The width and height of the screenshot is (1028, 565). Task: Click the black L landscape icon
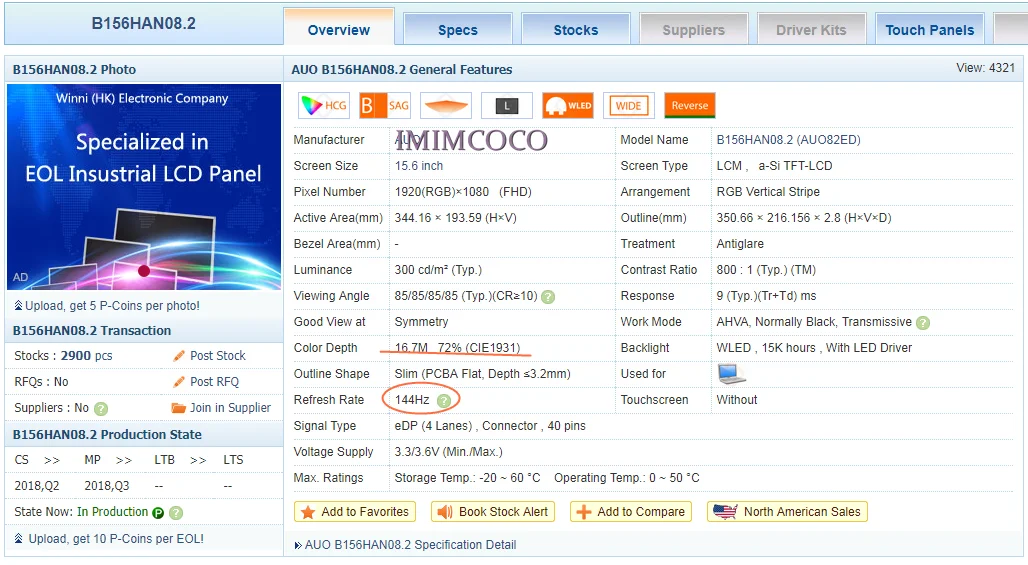point(507,106)
